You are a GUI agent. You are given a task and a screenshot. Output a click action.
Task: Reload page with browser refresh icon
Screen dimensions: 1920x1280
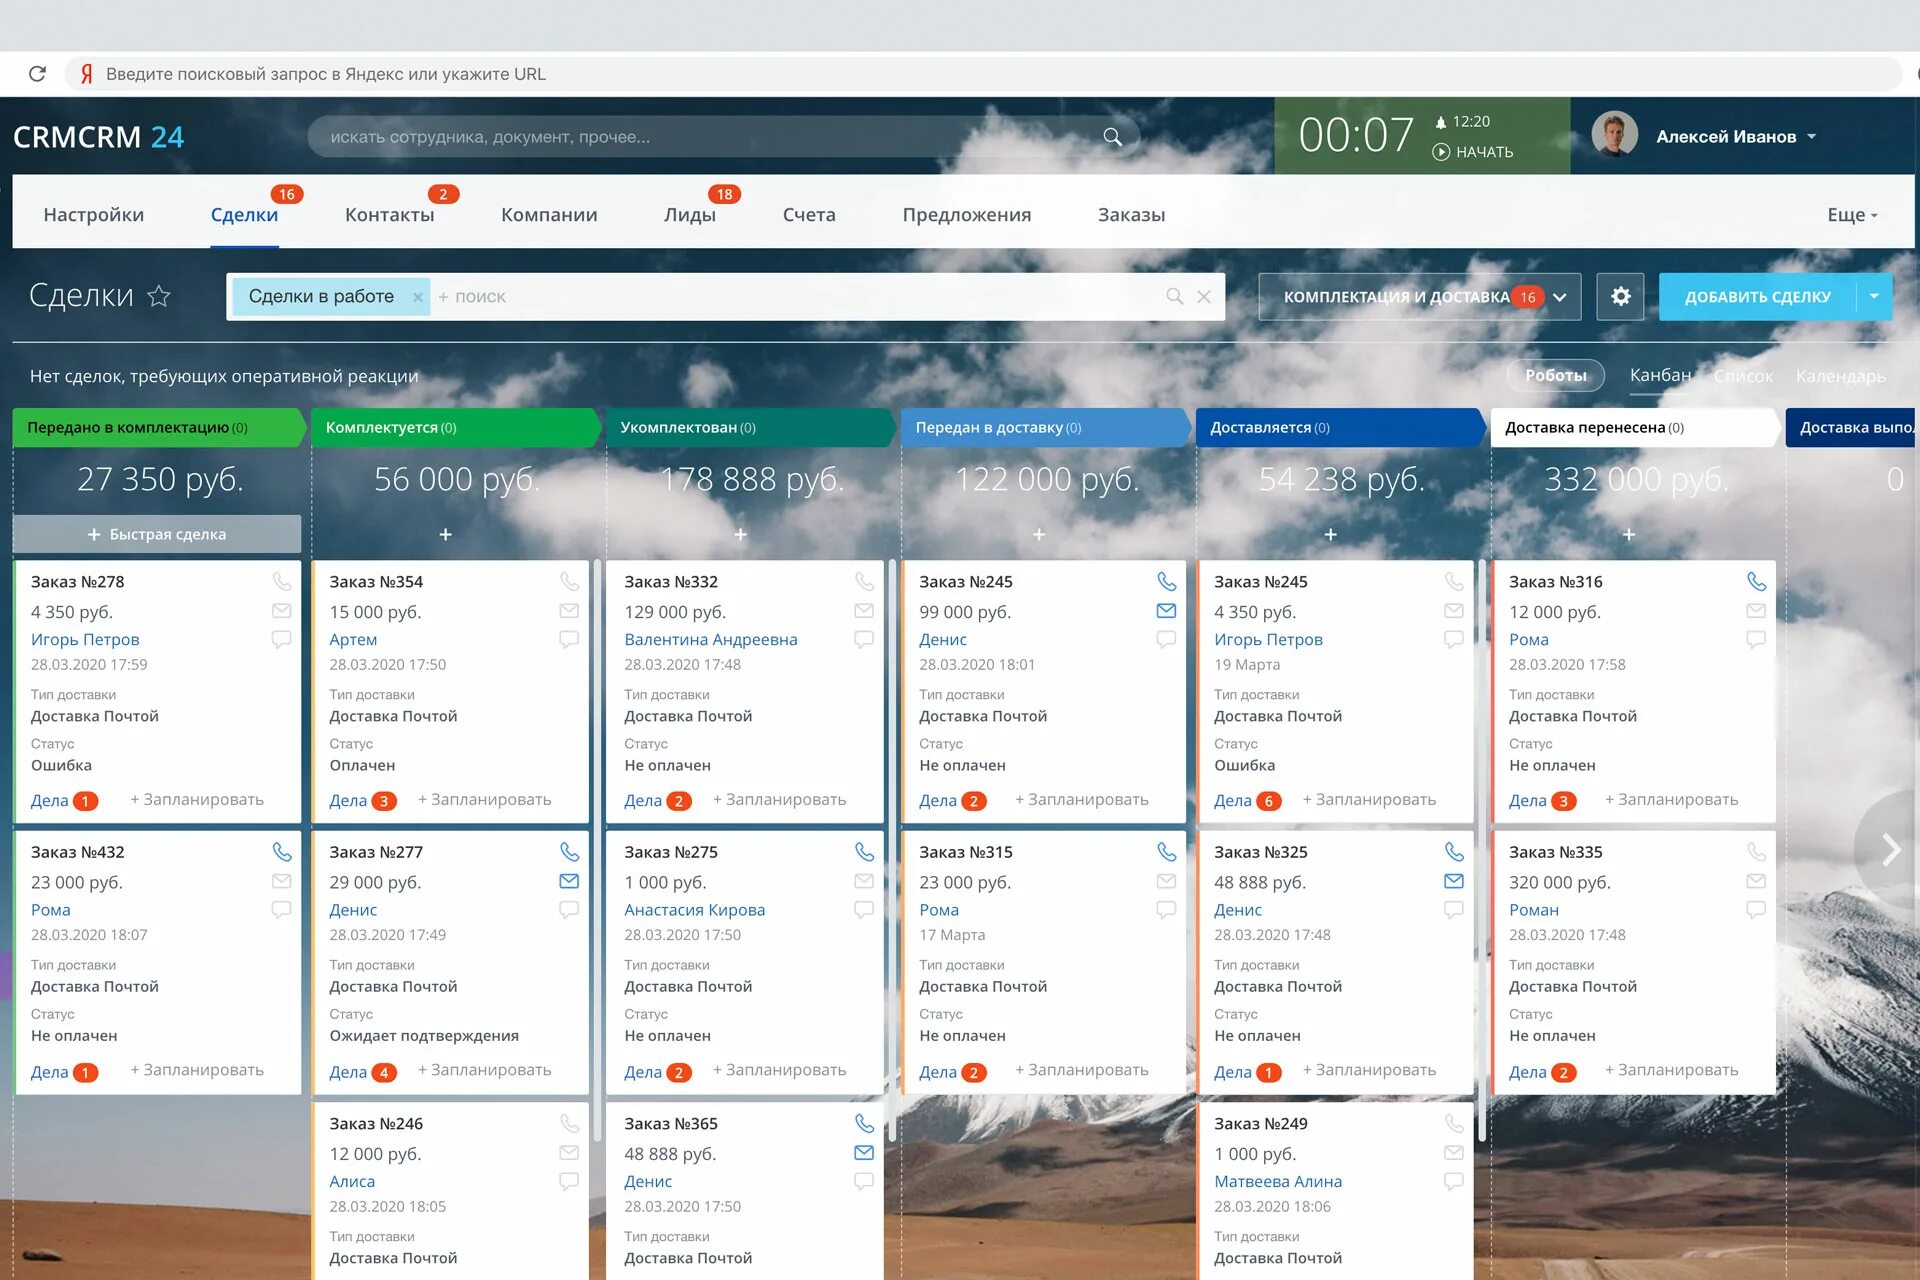tap(38, 74)
